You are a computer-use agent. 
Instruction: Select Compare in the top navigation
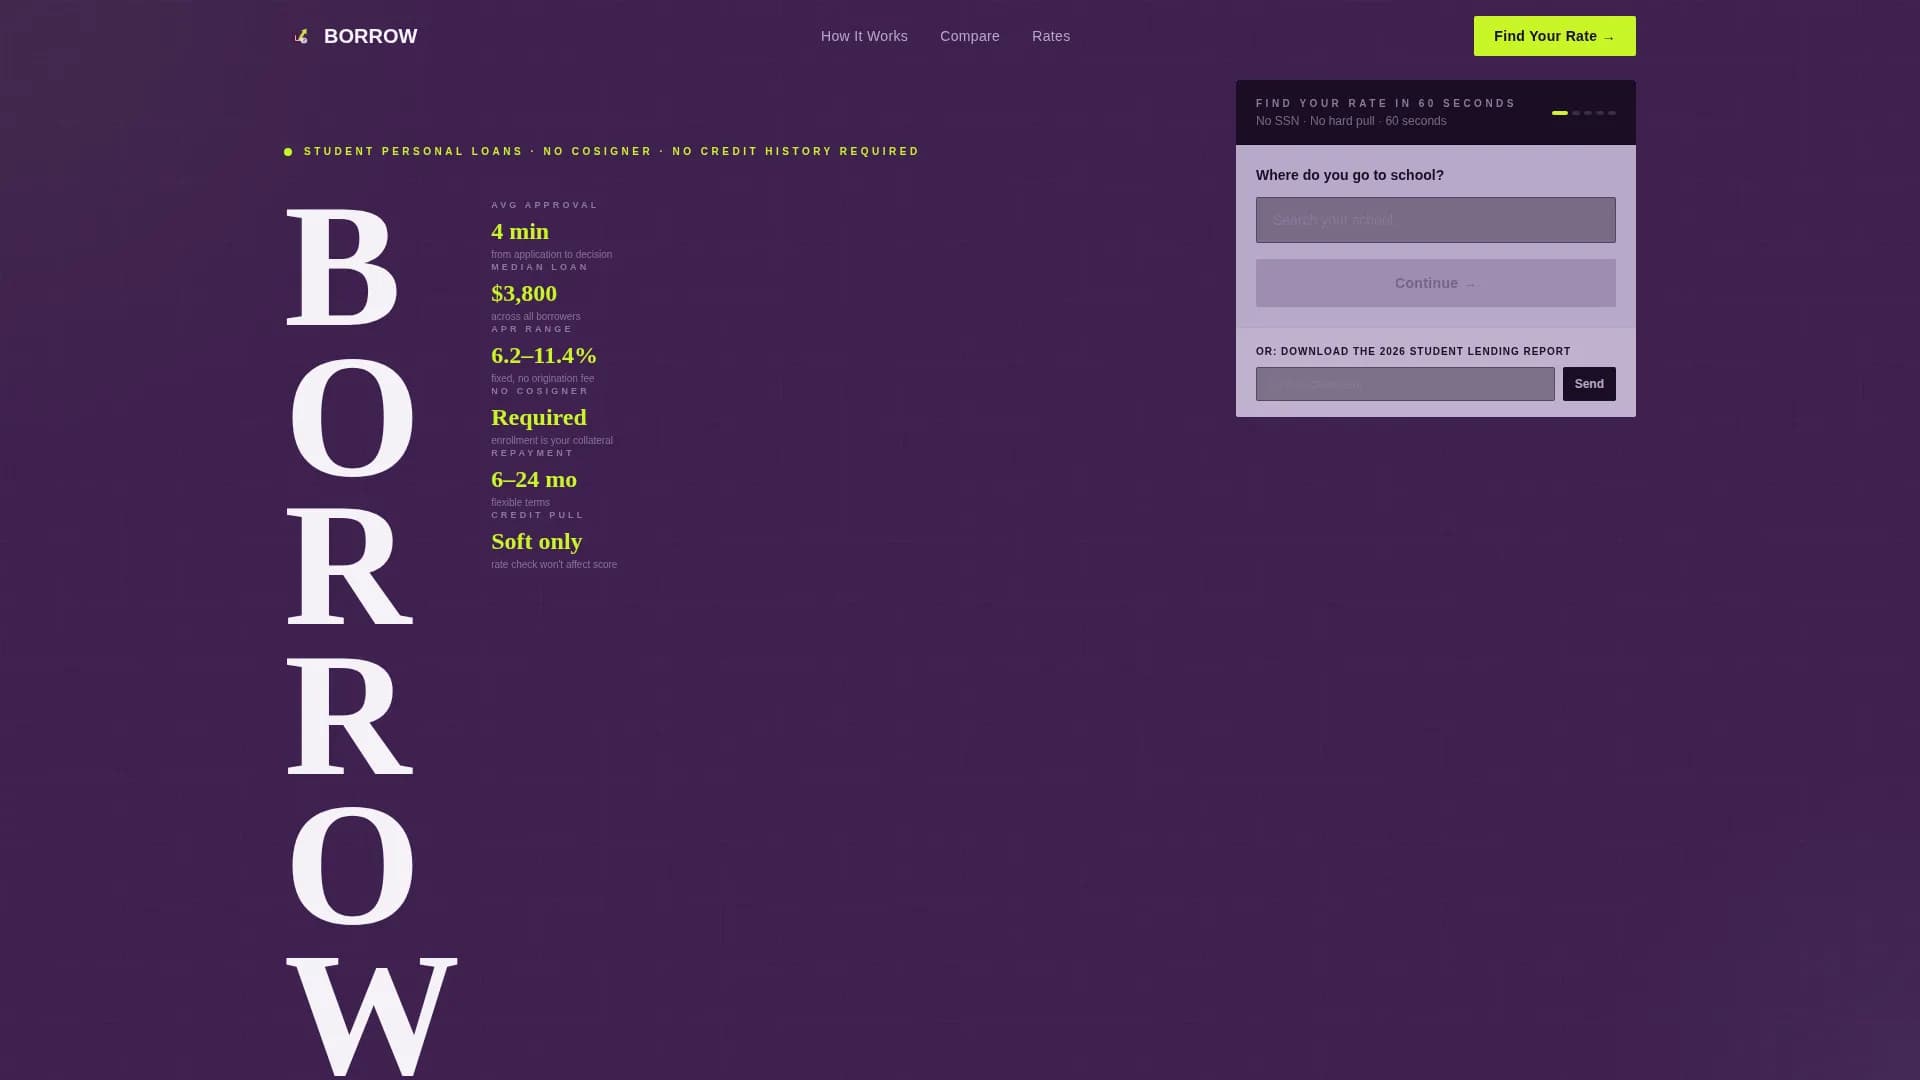(x=969, y=36)
